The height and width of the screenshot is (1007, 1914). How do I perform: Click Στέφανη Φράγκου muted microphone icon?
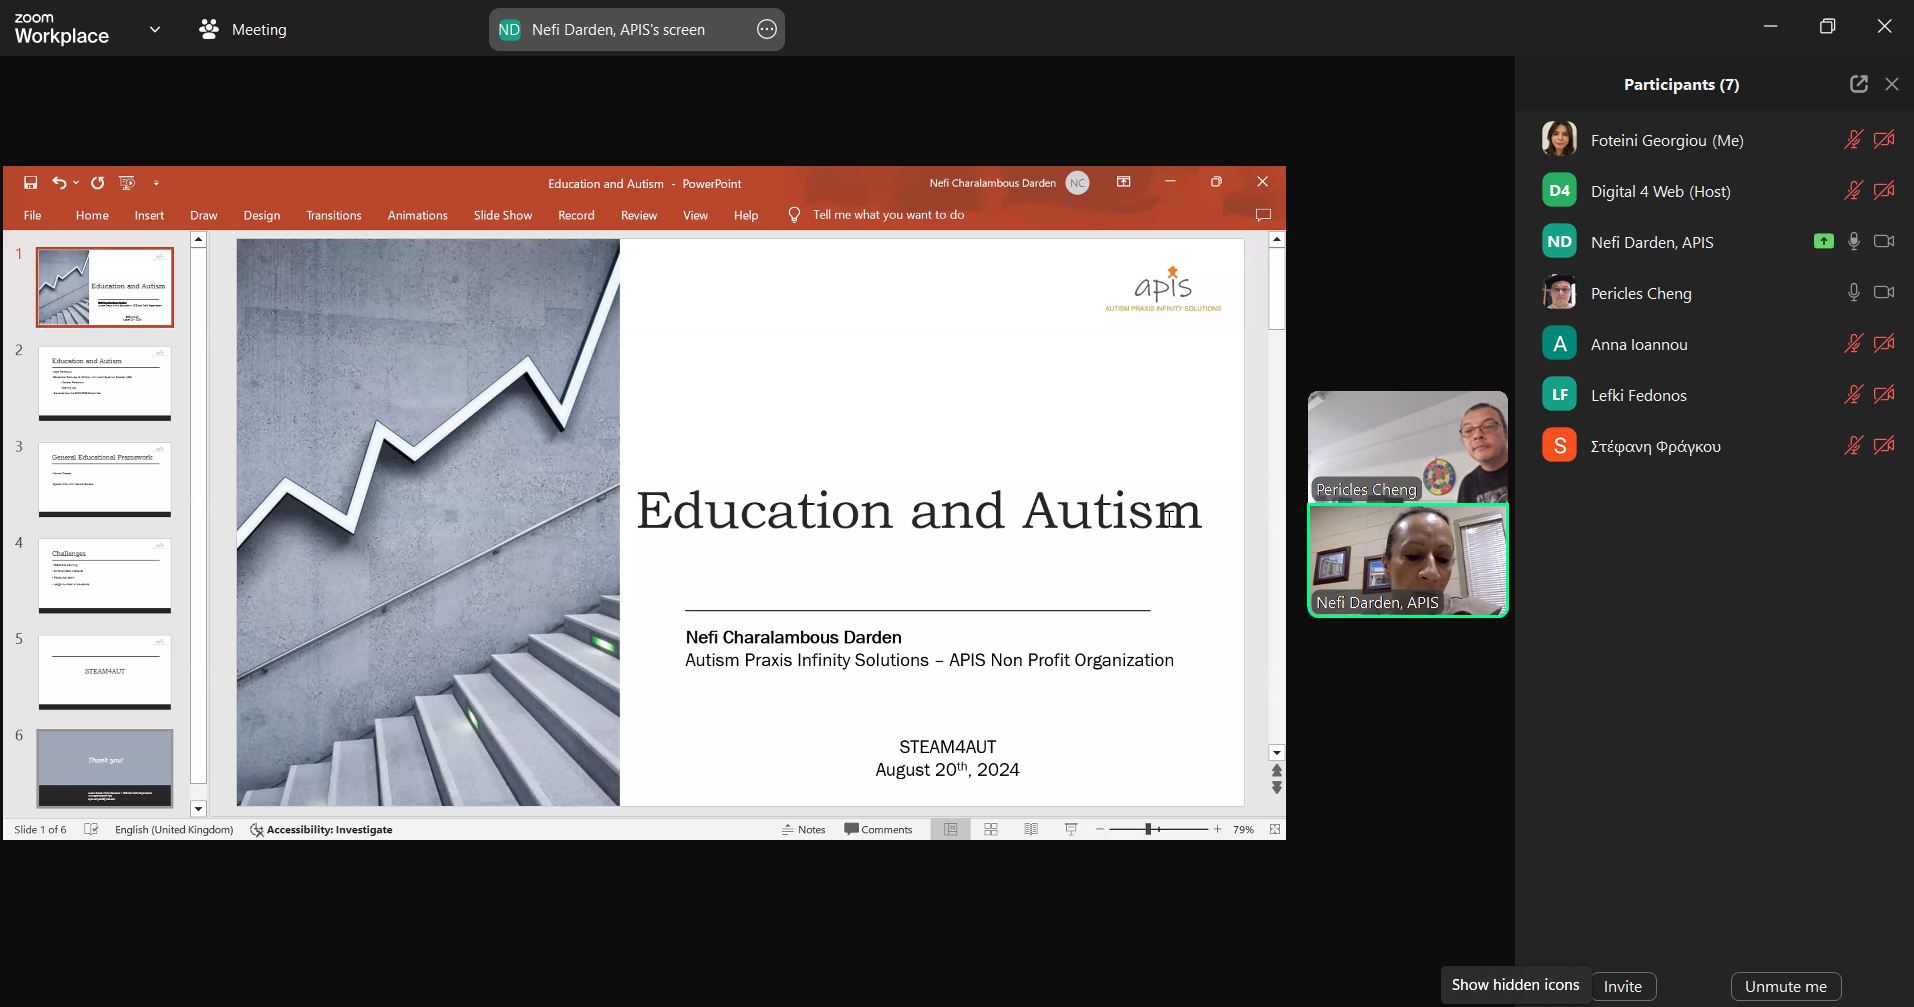click(1854, 446)
